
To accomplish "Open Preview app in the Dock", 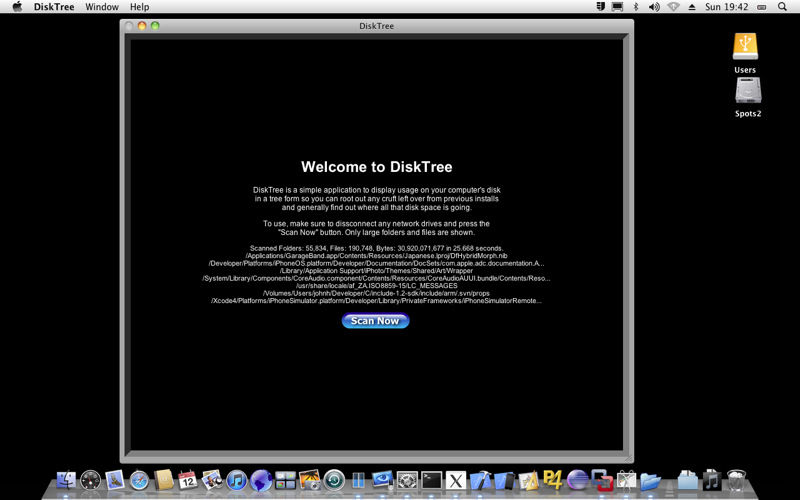I will pyautogui.click(x=212, y=480).
